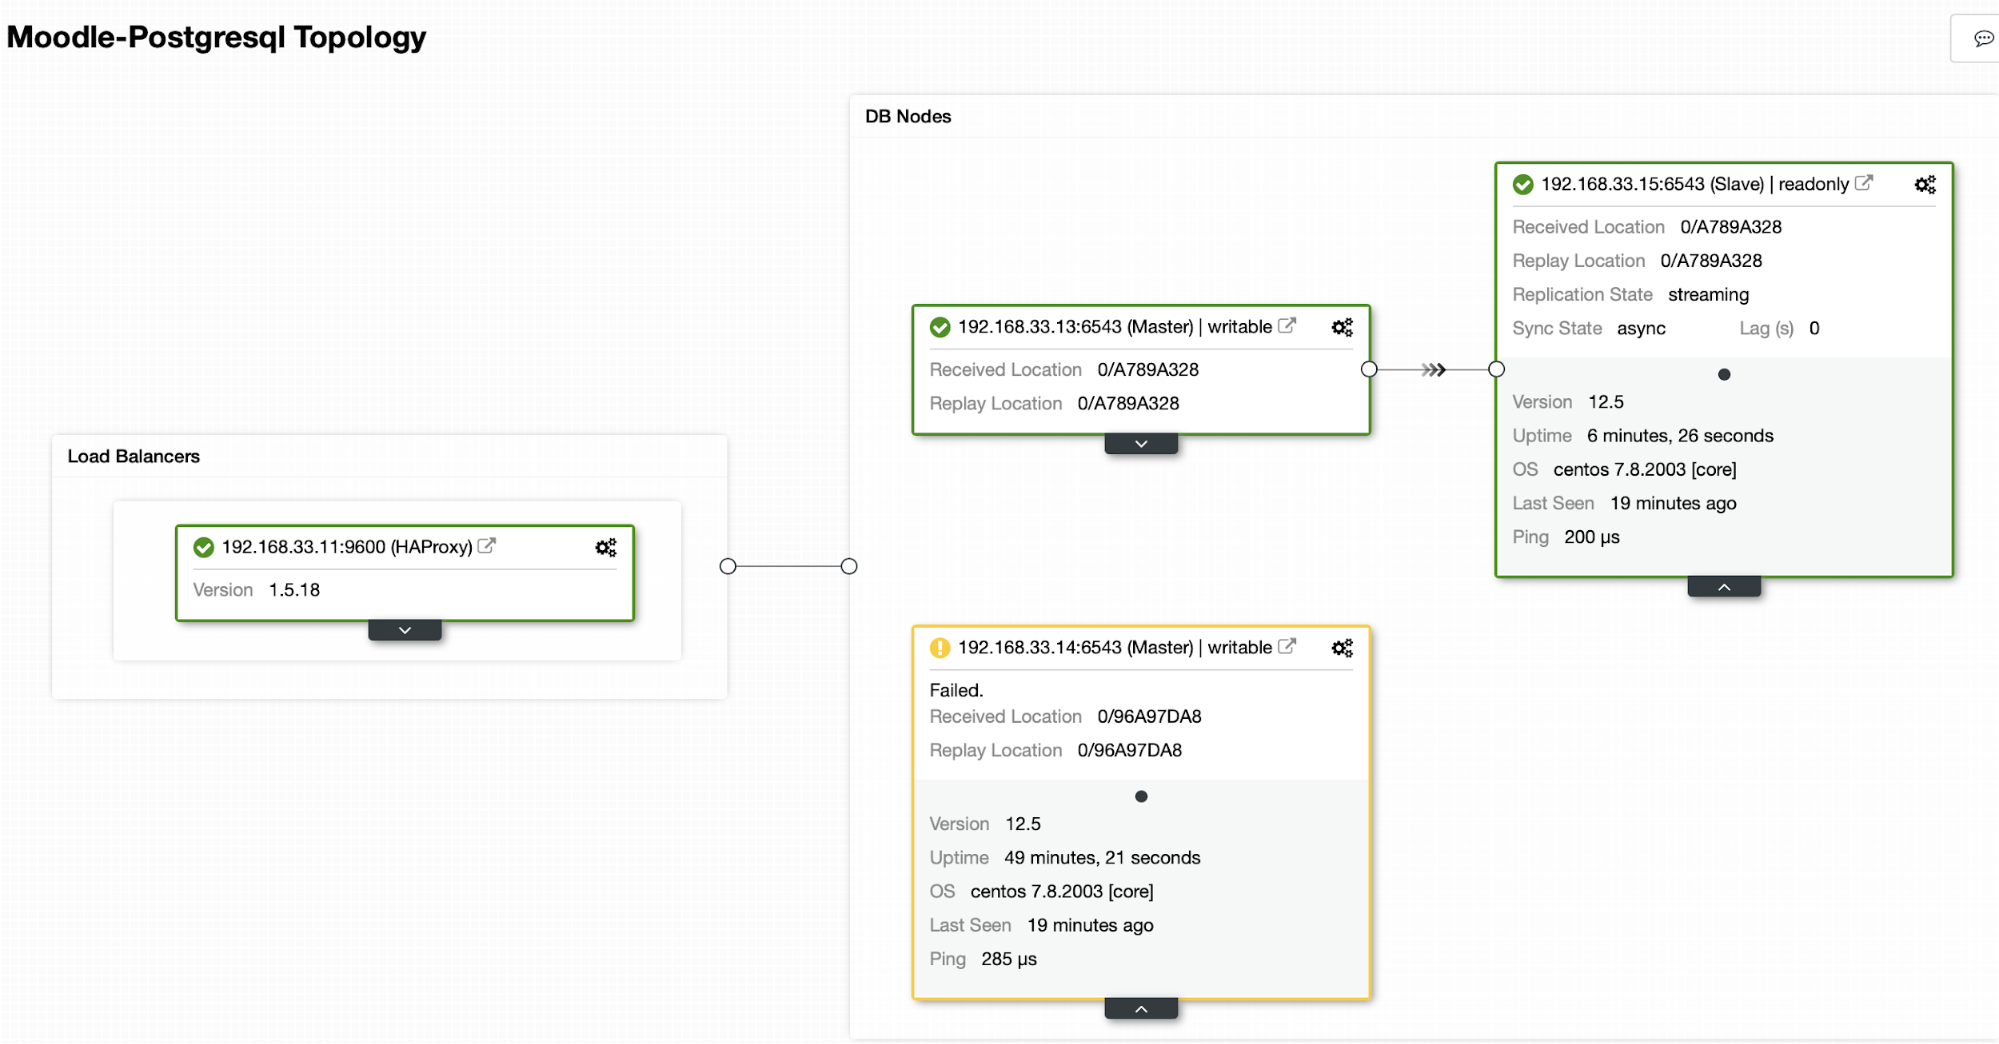Screen dimensions: 1999x1044
Task: Click Received Location 0/96A97DA8 value
Action: click(1149, 717)
